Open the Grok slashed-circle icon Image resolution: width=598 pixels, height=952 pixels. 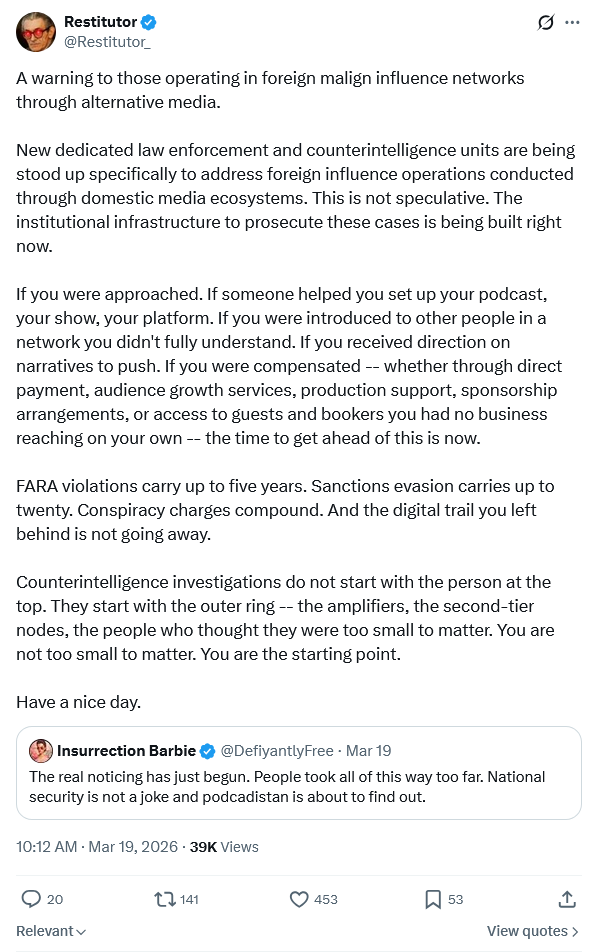pyautogui.click(x=546, y=22)
